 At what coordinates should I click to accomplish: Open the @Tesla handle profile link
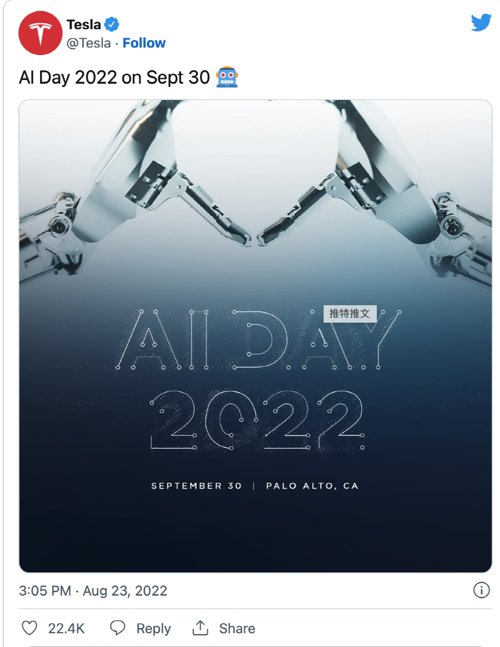tap(89, 43)
